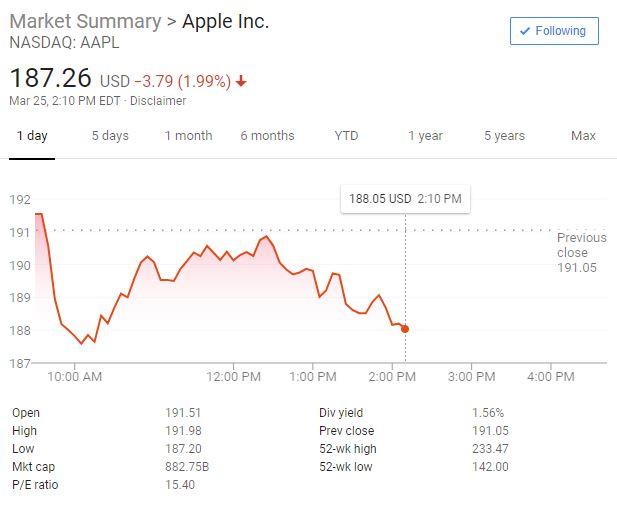Image resolution: width=617 pixels, height=512 pixels.
Task: Select the Max range tab
Action: tap(583, 136)
